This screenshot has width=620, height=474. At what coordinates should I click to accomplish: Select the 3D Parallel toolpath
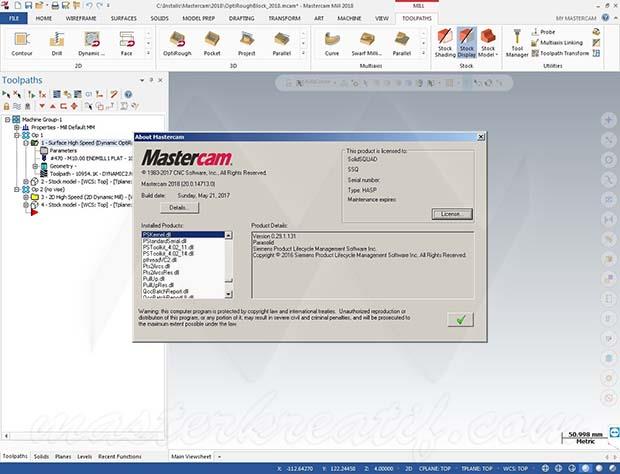click(x=282, y=44)
